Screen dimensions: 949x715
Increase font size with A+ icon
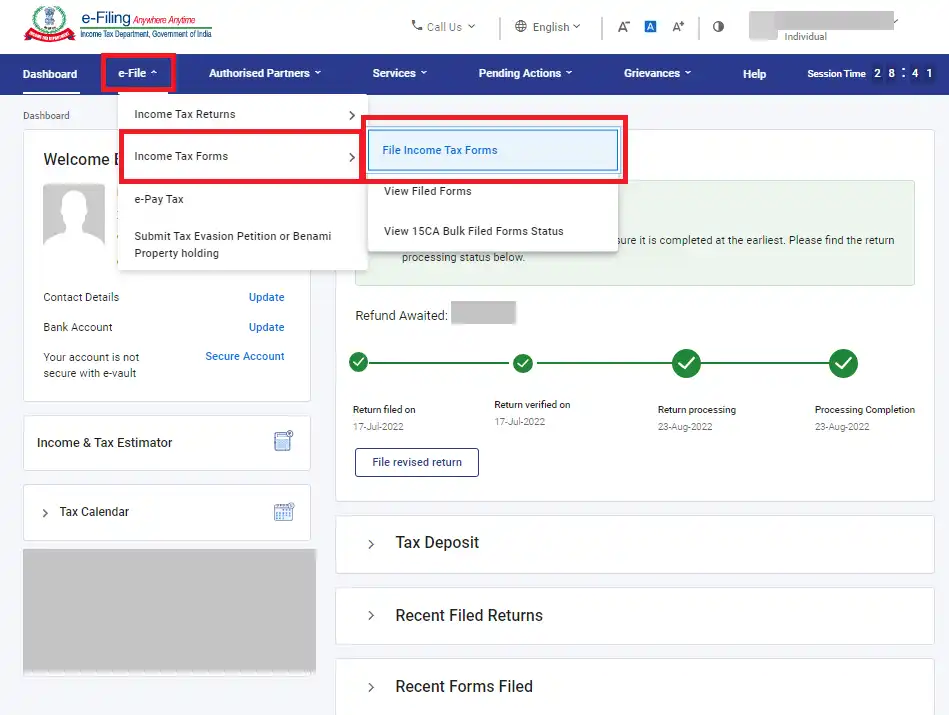(x=678, y=27)
